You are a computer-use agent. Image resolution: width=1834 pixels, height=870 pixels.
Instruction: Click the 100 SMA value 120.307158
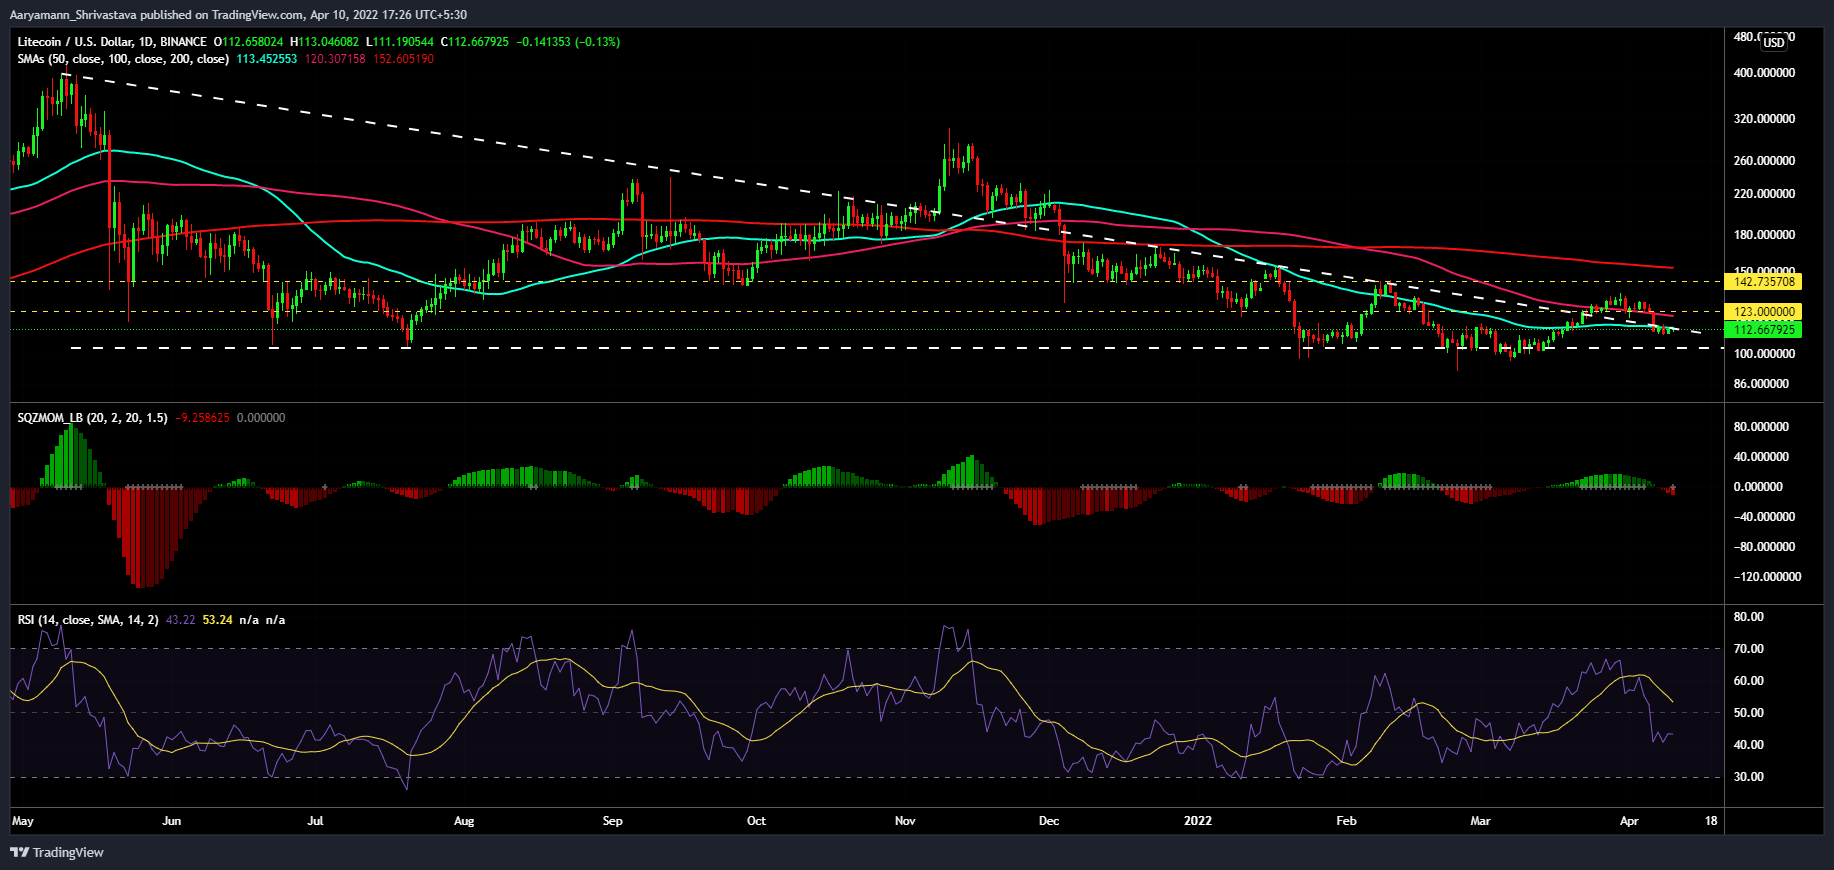point(335,59)
